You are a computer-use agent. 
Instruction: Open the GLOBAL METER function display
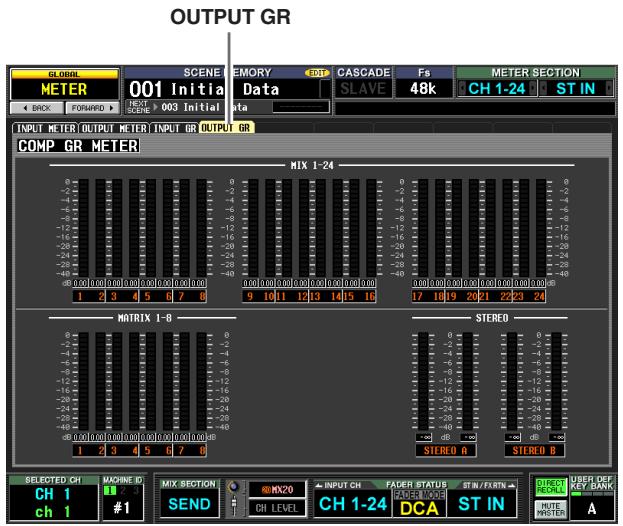point(64,85)
